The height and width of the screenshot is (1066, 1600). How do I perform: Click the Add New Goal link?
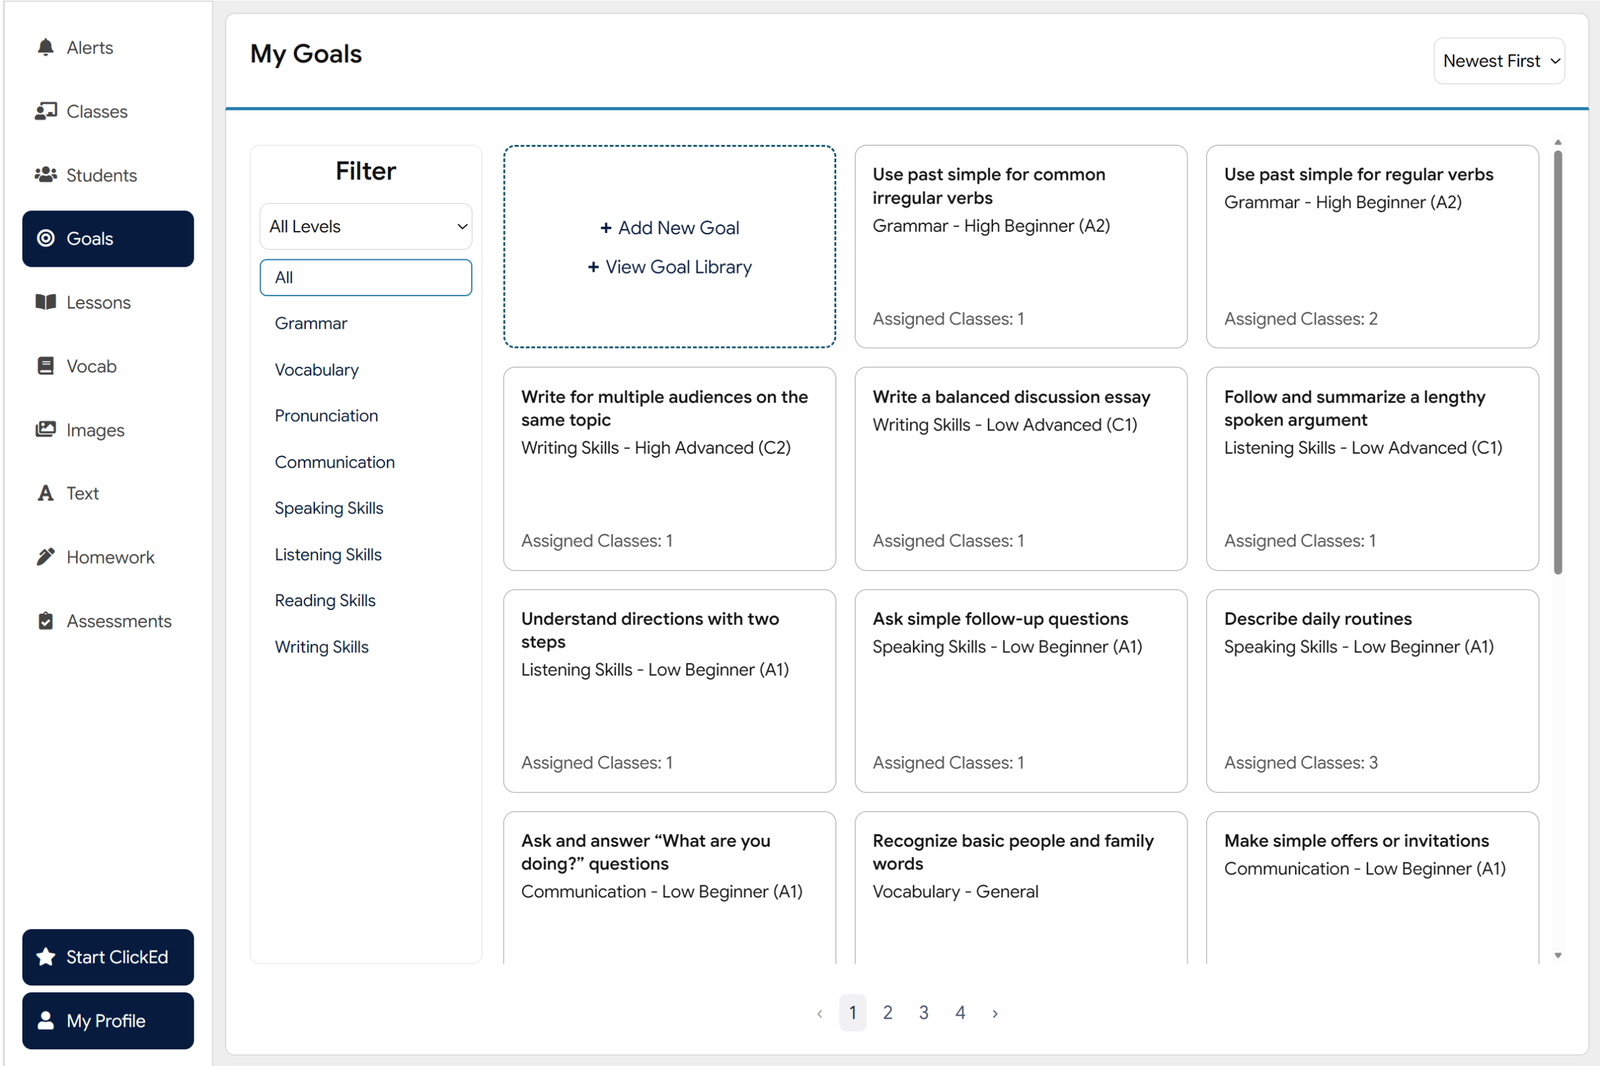(x=669, y=228)
